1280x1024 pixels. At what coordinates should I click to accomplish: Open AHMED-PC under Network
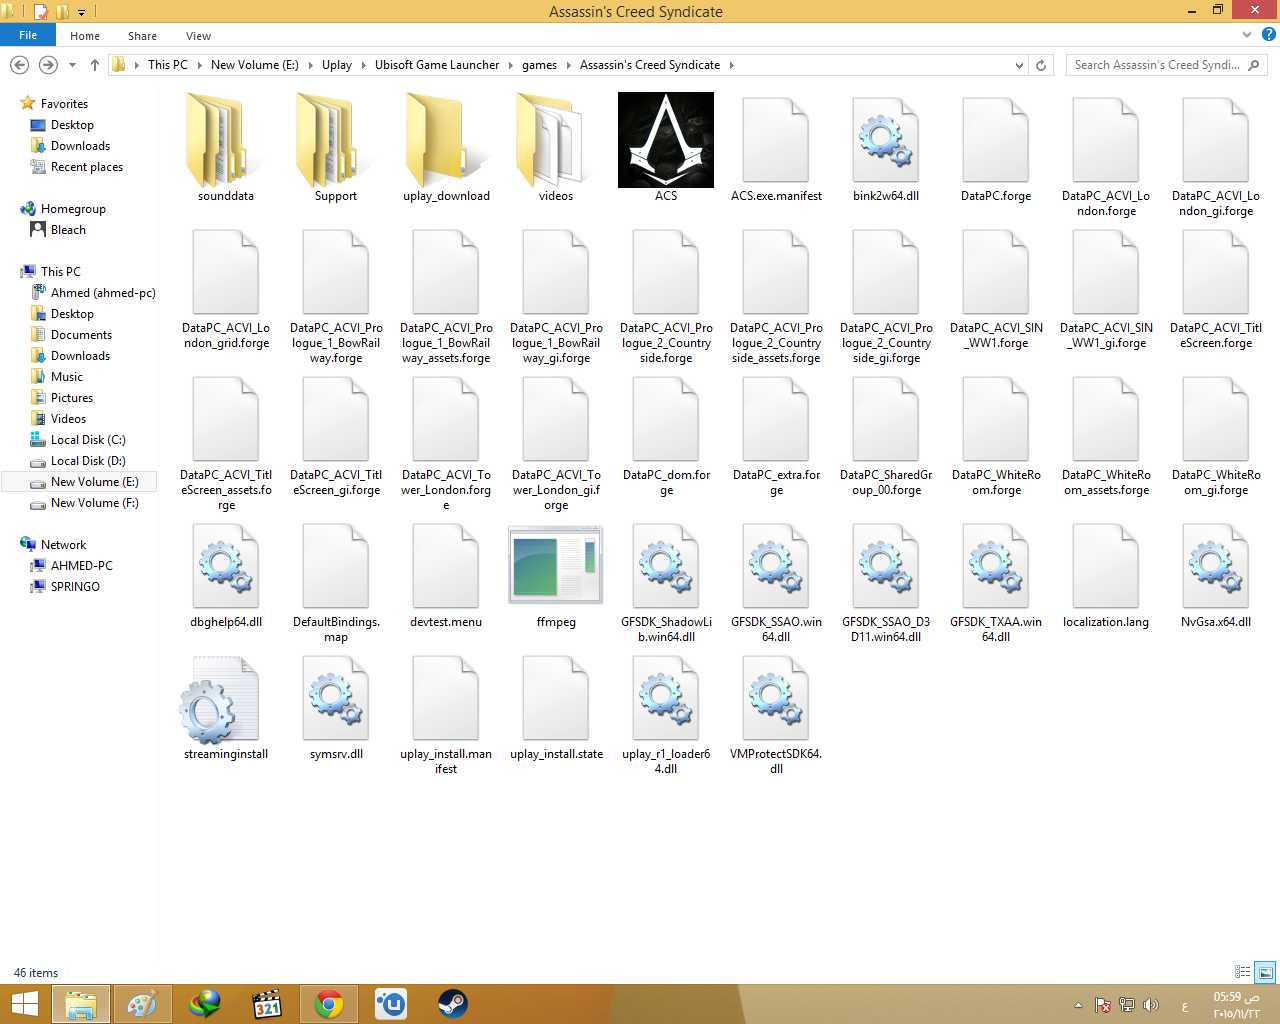tap(81, 566)
